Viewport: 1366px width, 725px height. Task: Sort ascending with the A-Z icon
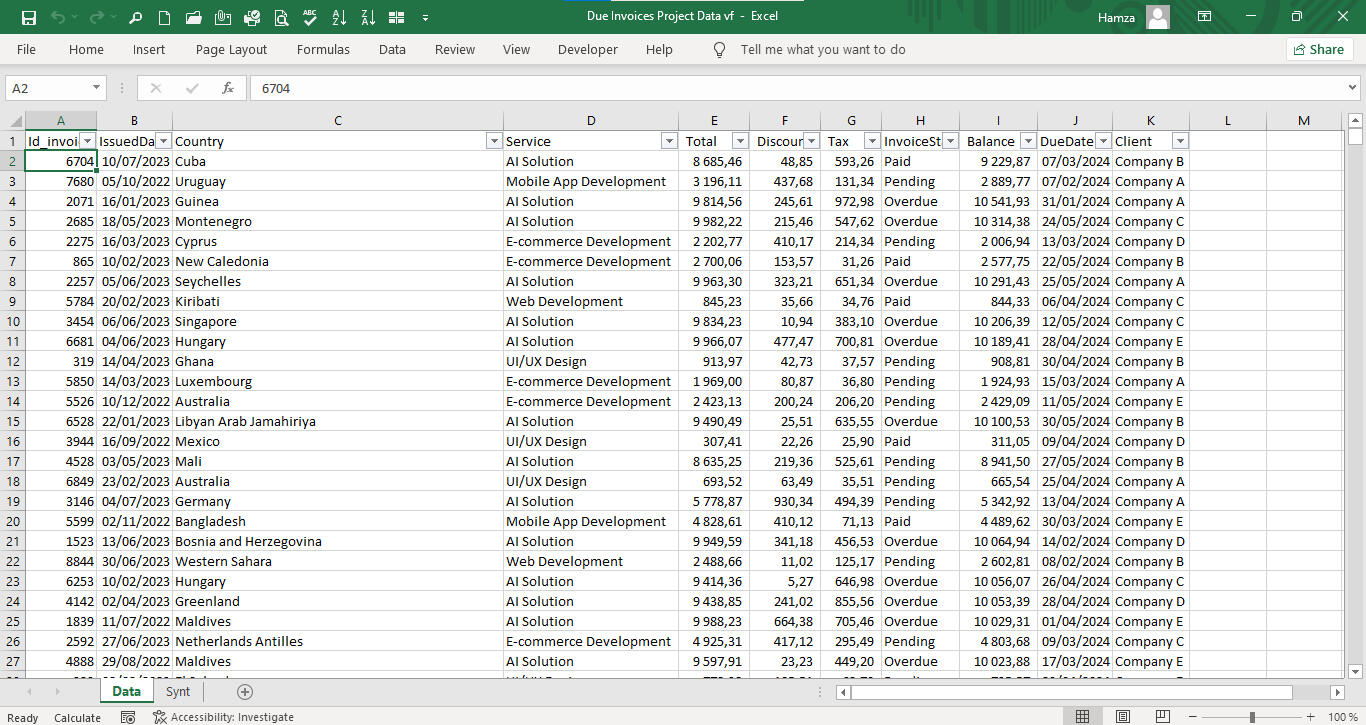339,17
